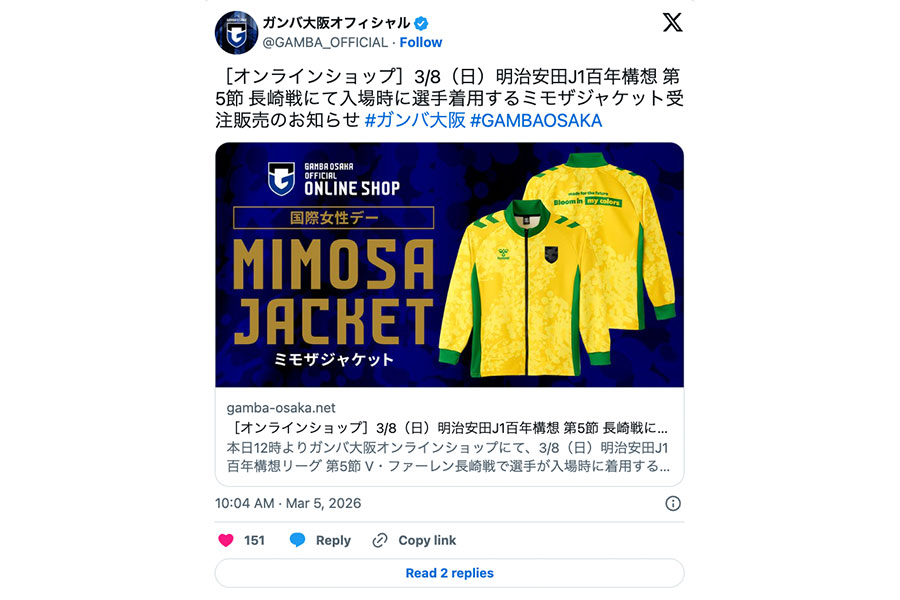This screenshot has width=900, height=600.
Task: Click the @GAMBA_OFFICIAL handle
Action: (325, 42)
